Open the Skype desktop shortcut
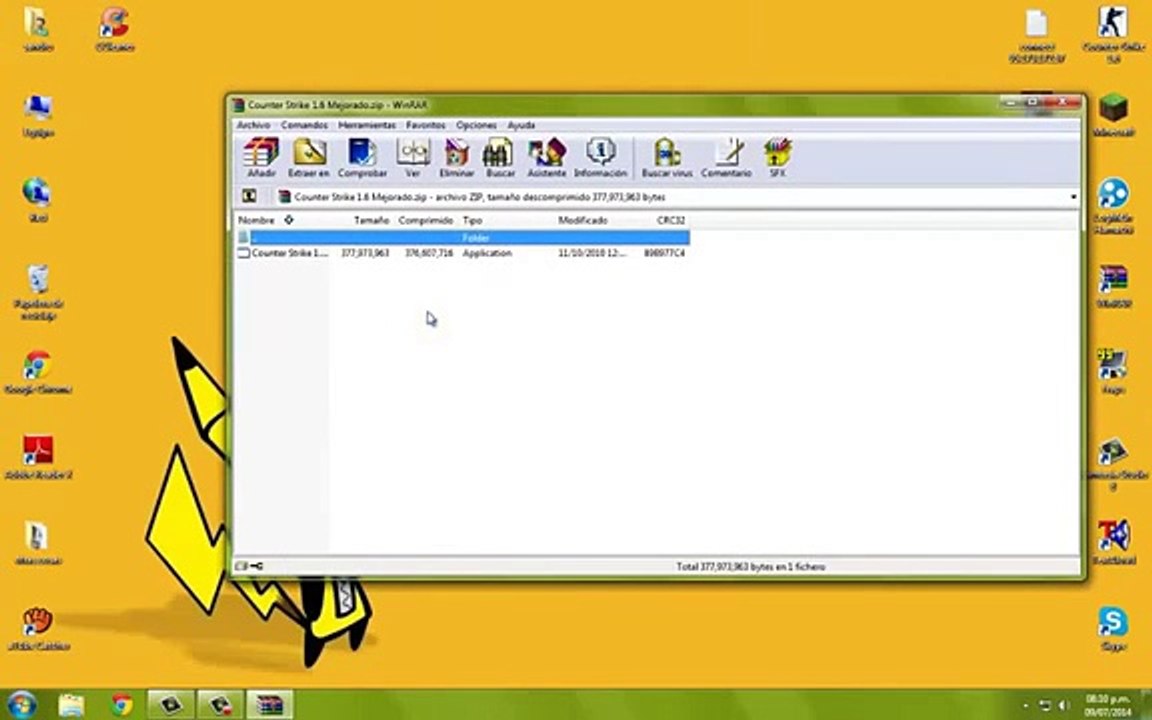The image size is (1152, 720). click(x=1113, y=629)
